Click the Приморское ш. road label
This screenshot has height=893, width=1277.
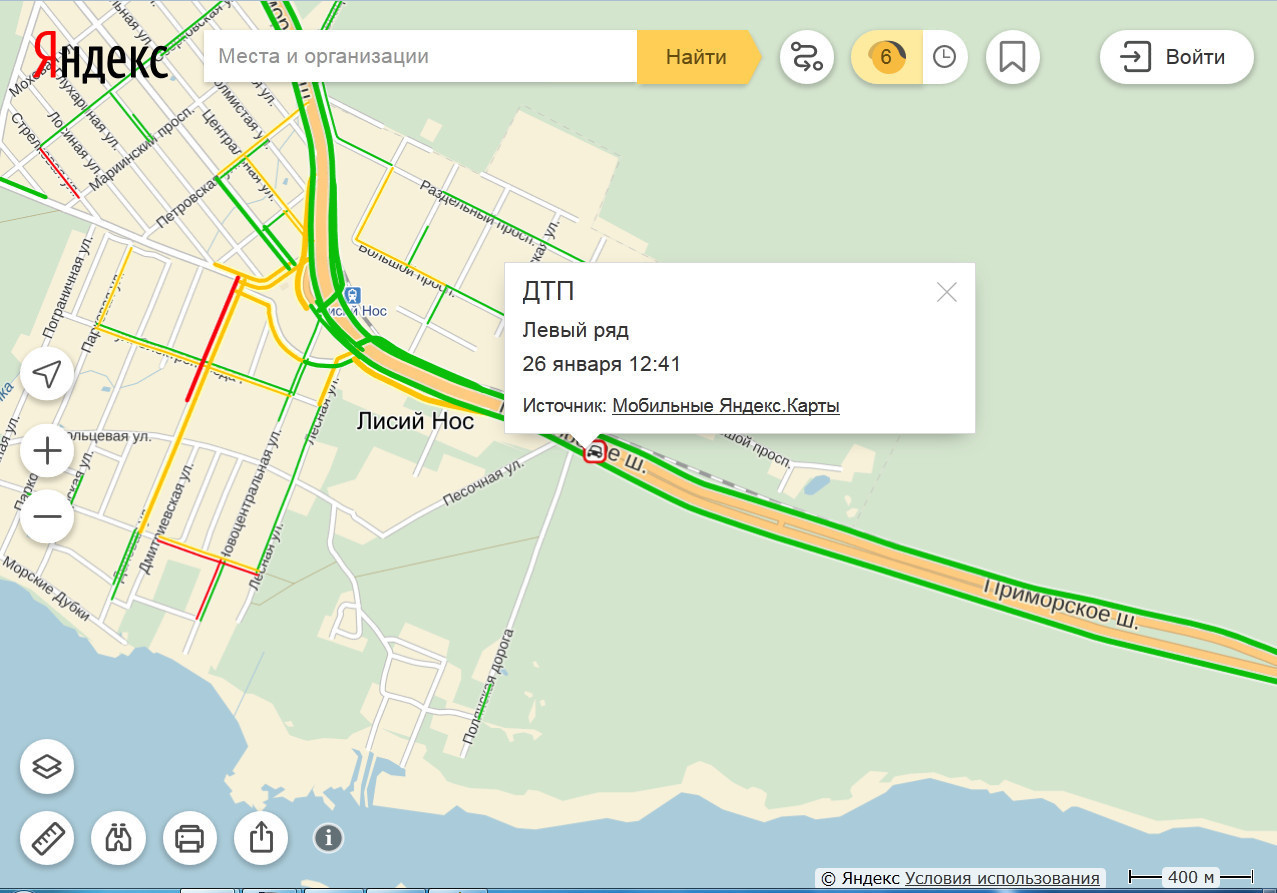click(x=1061, y=603)
